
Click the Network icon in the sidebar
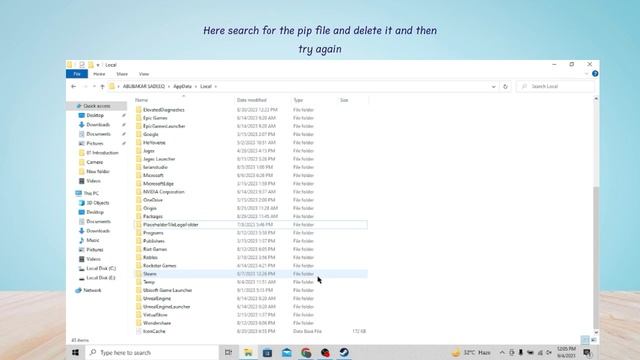pos(79,290)
